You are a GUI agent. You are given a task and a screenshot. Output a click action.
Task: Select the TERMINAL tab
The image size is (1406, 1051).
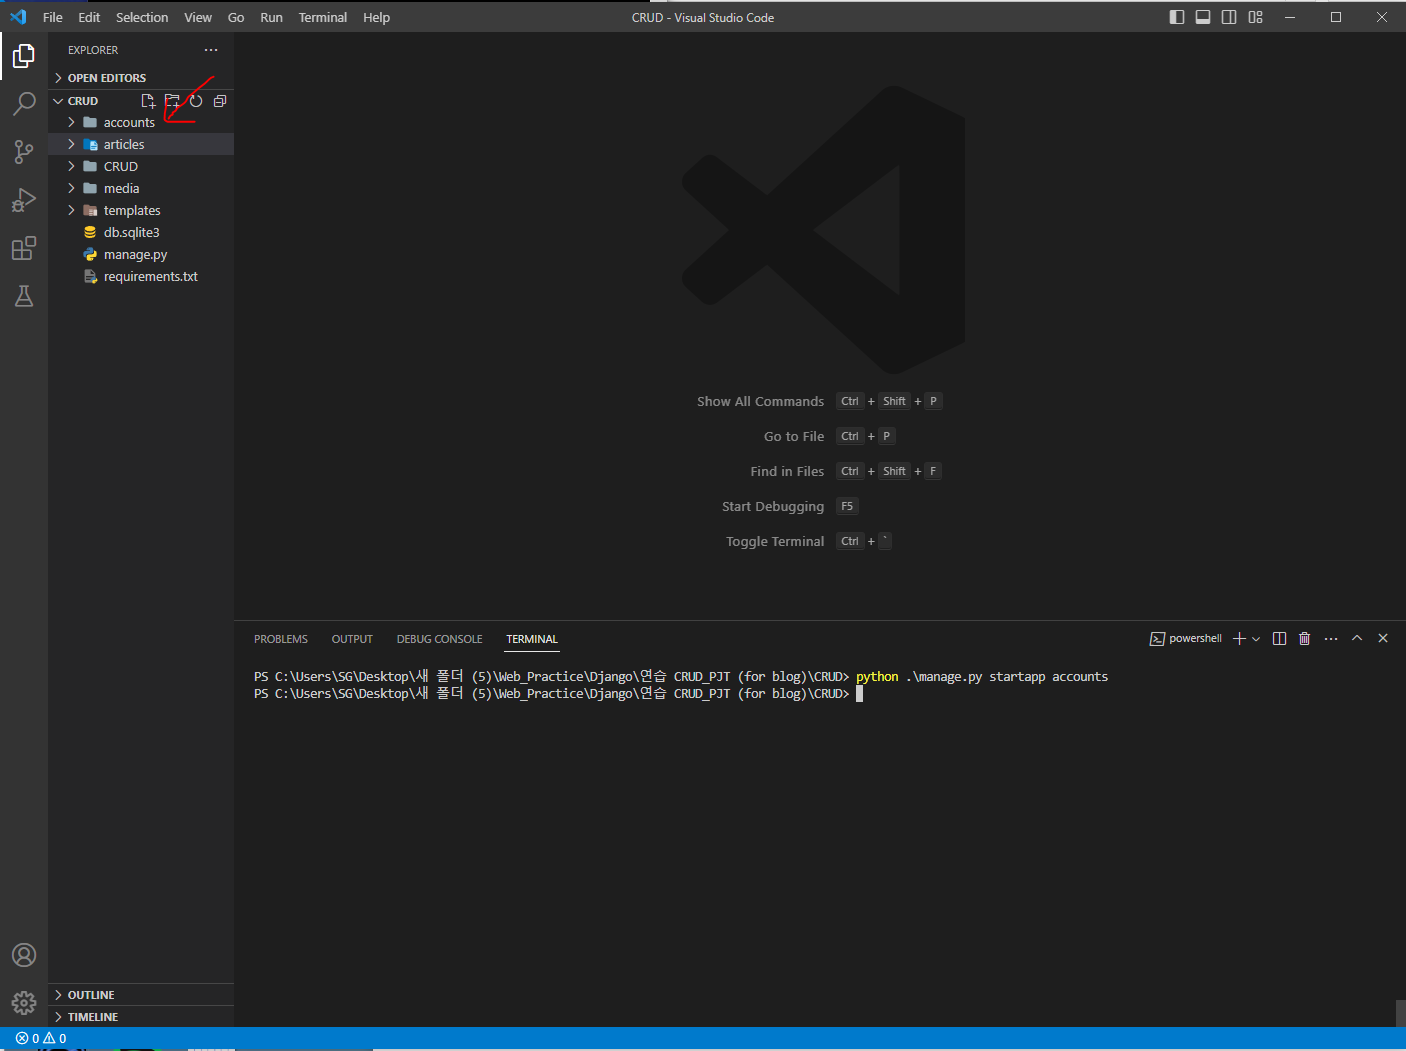(532, 639)
